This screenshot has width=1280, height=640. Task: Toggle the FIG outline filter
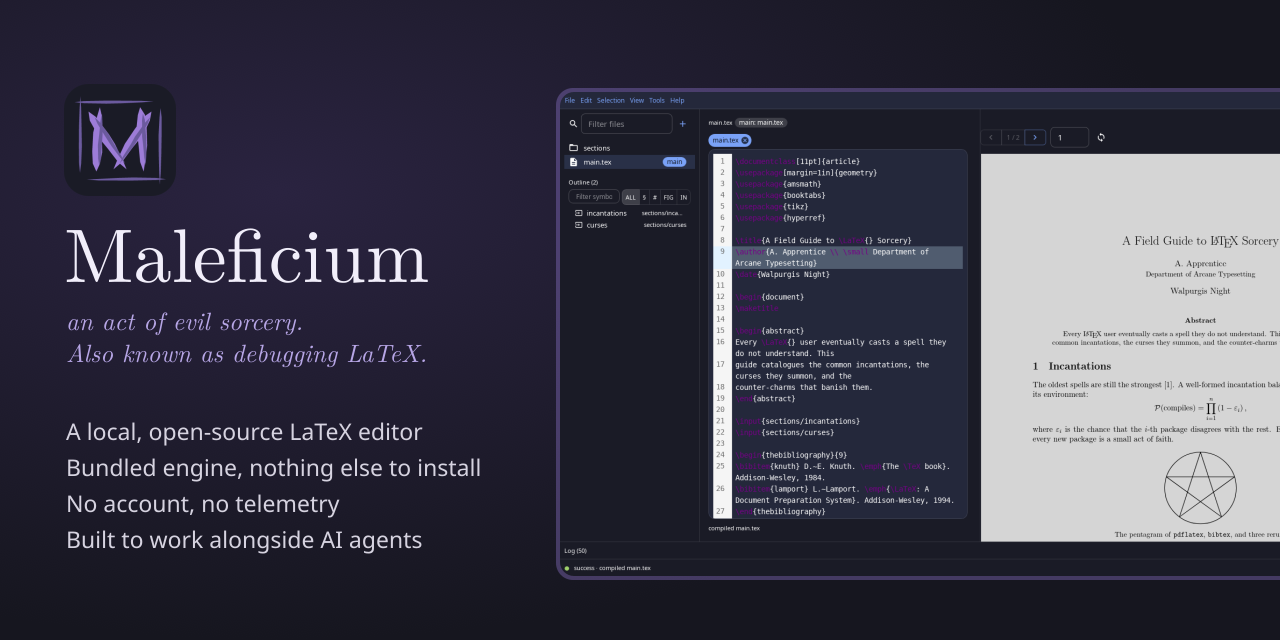coord(668,197)
